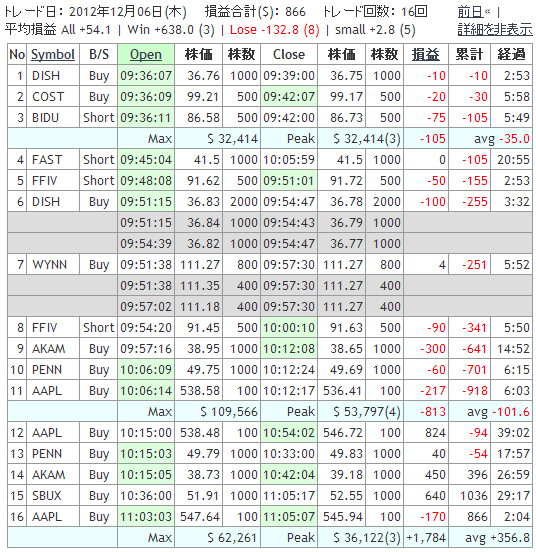Click close time 11:05:17
Image resolution: width=536 pixels, height=552 pixels.
point(289,496)
